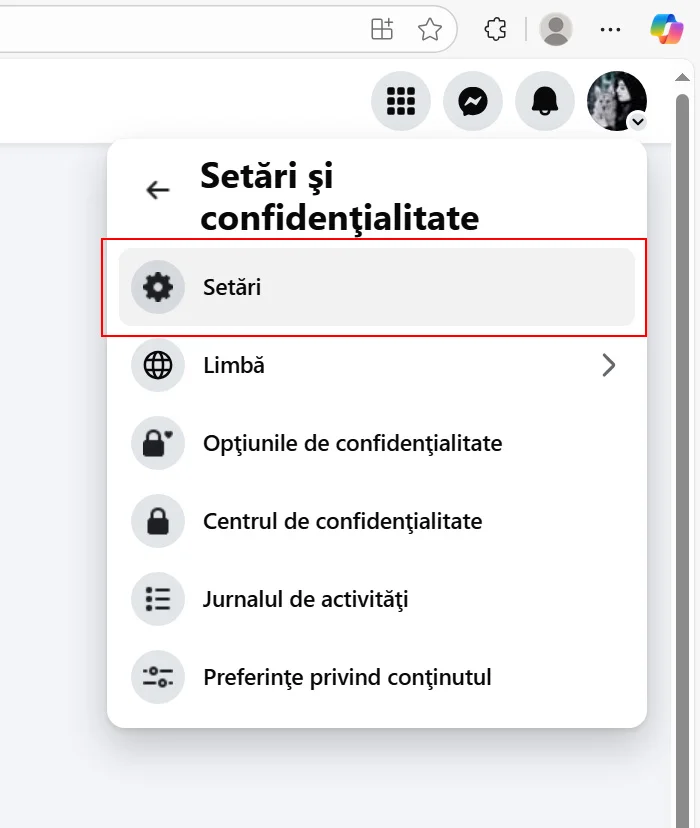700x828 pixels.
Task: Launch the Copilot sidebar icon
Action: pos(666,29)
